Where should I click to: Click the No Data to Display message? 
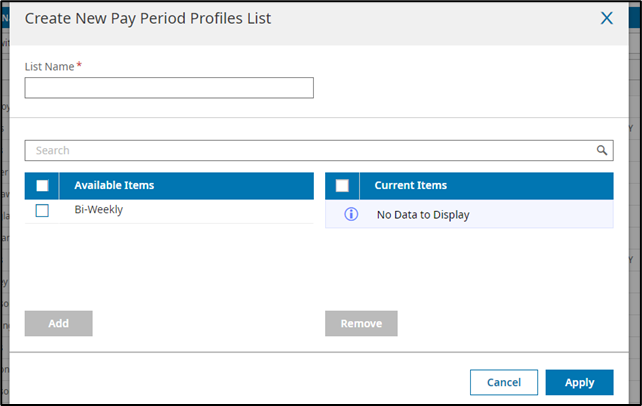pos(423,214)
